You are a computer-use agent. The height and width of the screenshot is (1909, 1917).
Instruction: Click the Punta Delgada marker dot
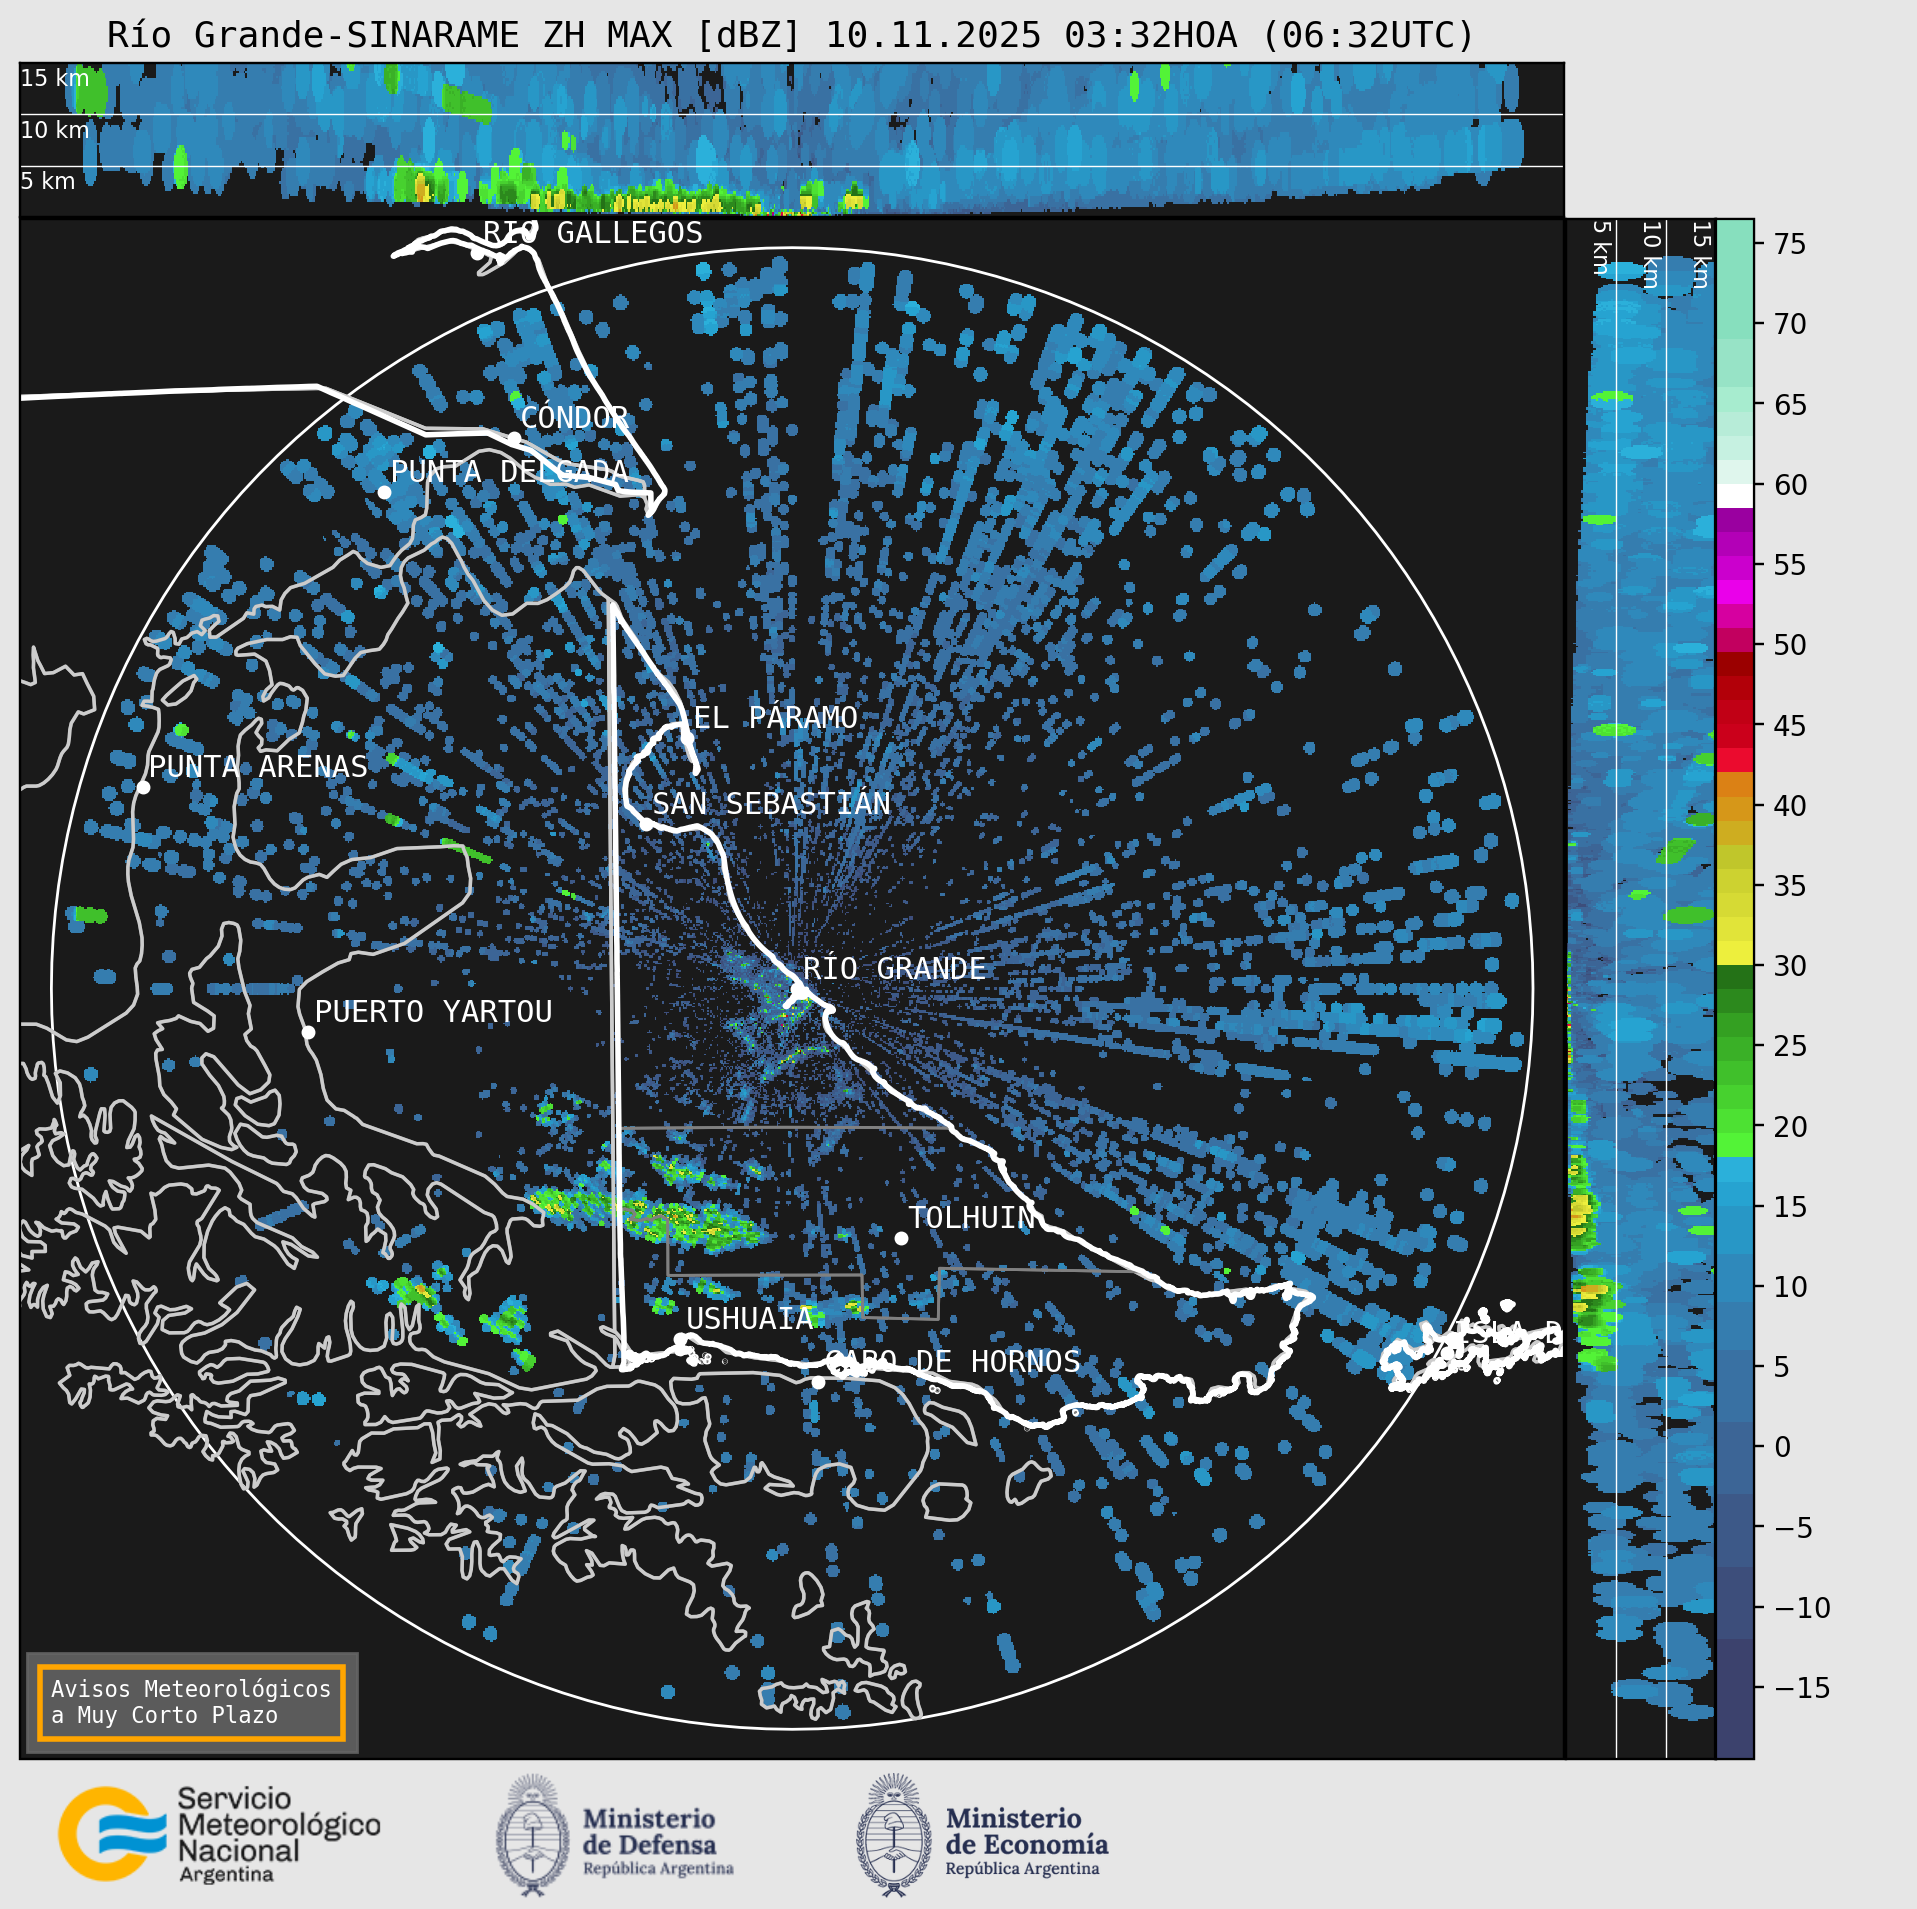384,492
